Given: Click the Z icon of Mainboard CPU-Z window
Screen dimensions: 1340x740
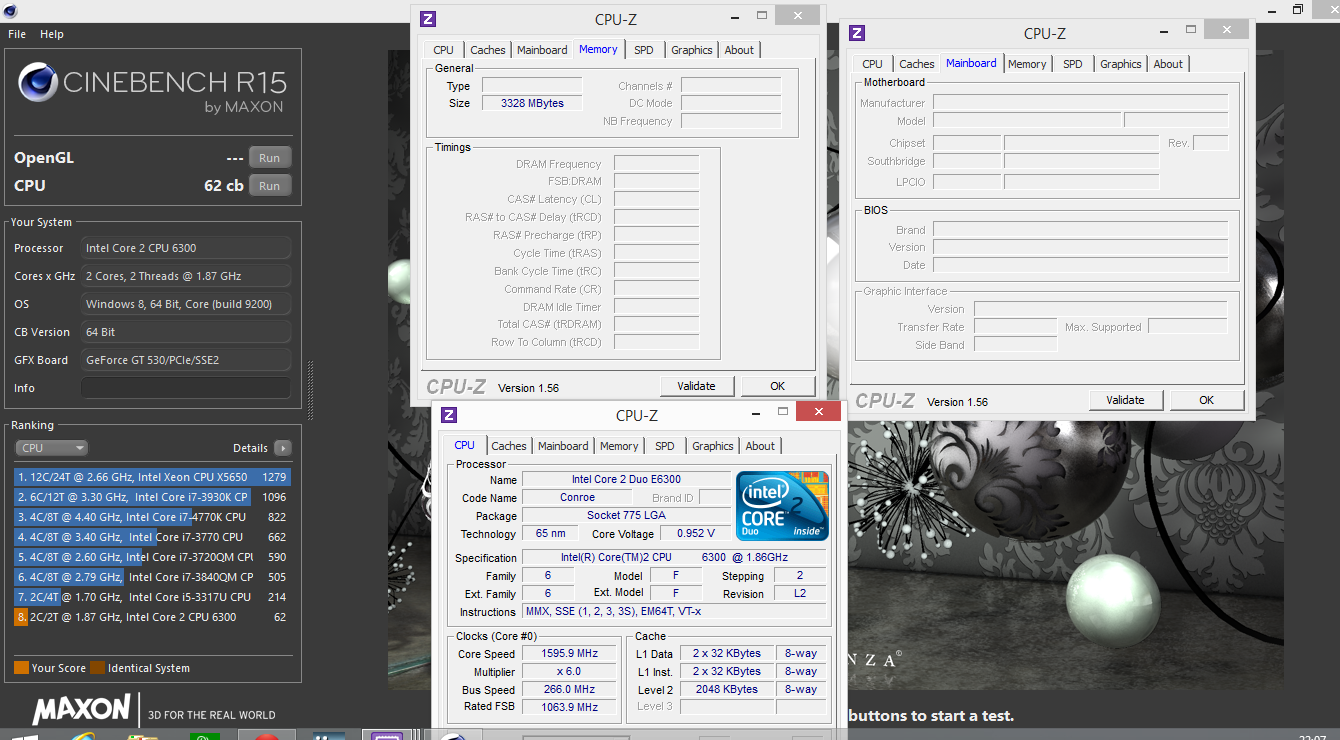Looking at the screenshot, I should (857, 33).
